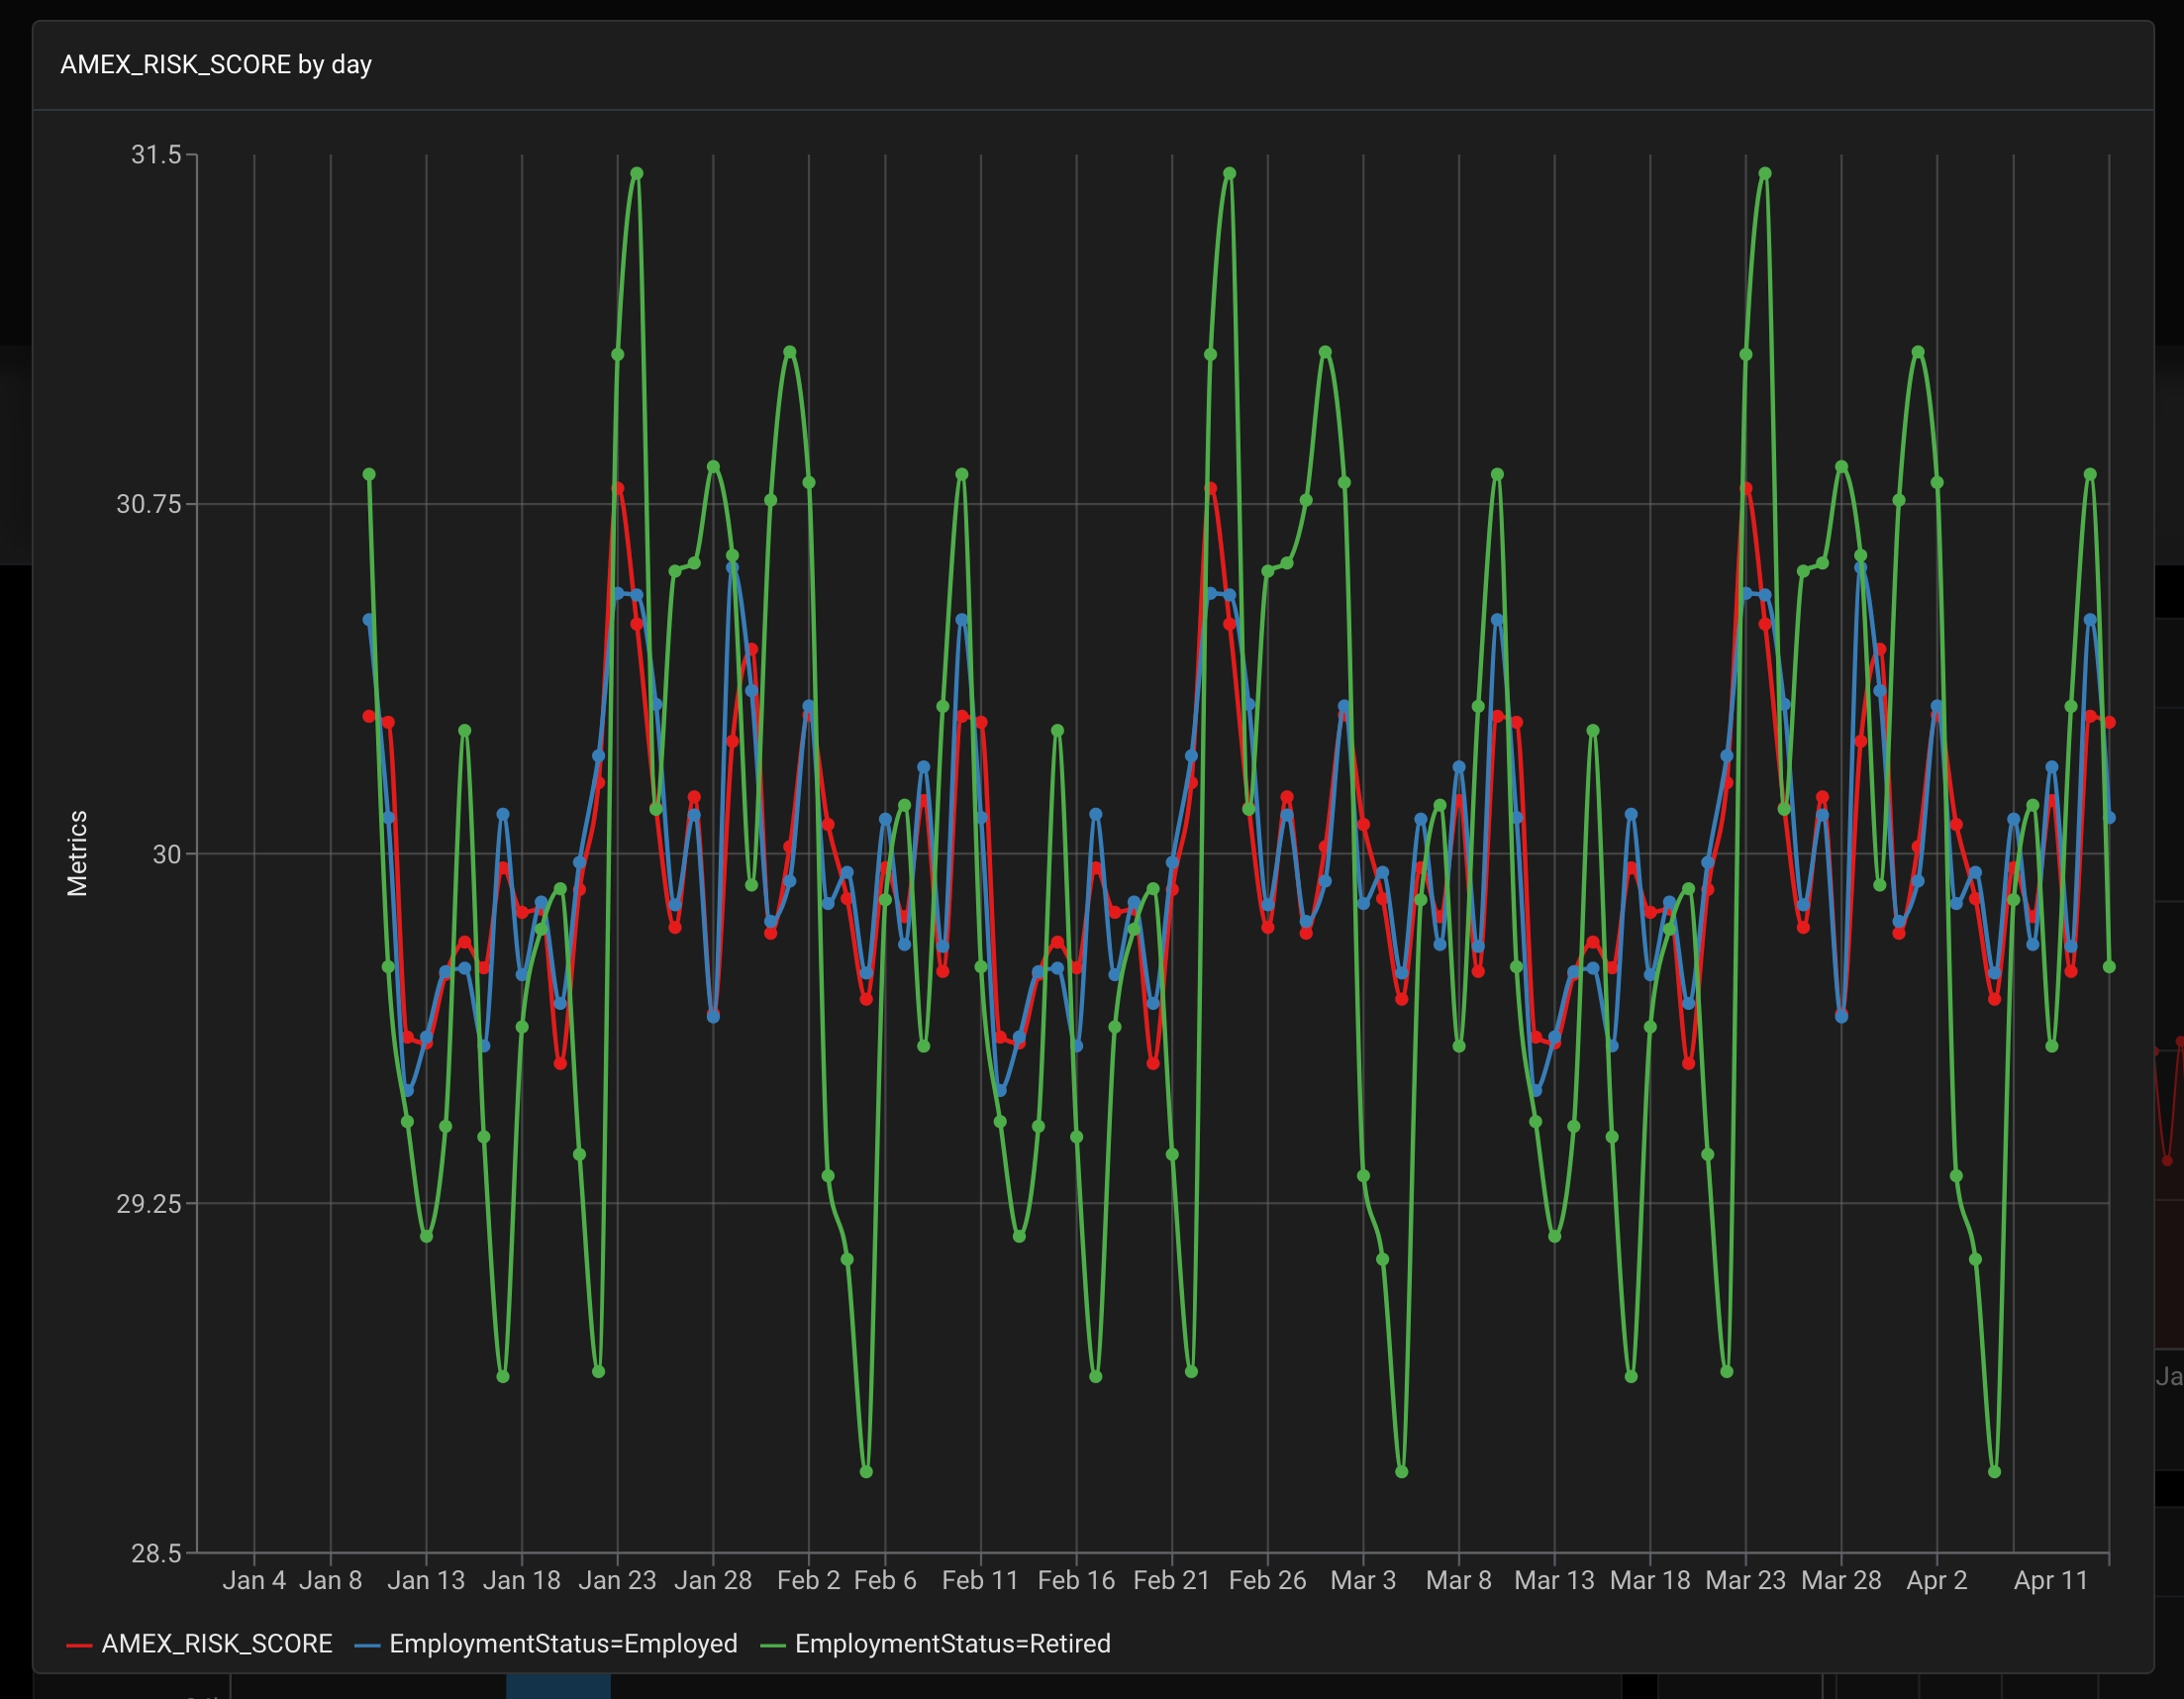Click the blue Employed legend line swatch
Screen dimensions: 2184x1699
coord(367,1645)
